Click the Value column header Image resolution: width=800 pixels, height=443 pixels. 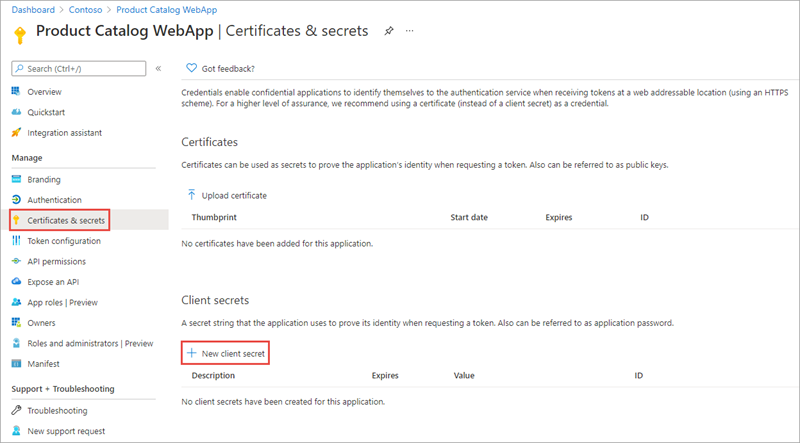coord(464,375)
